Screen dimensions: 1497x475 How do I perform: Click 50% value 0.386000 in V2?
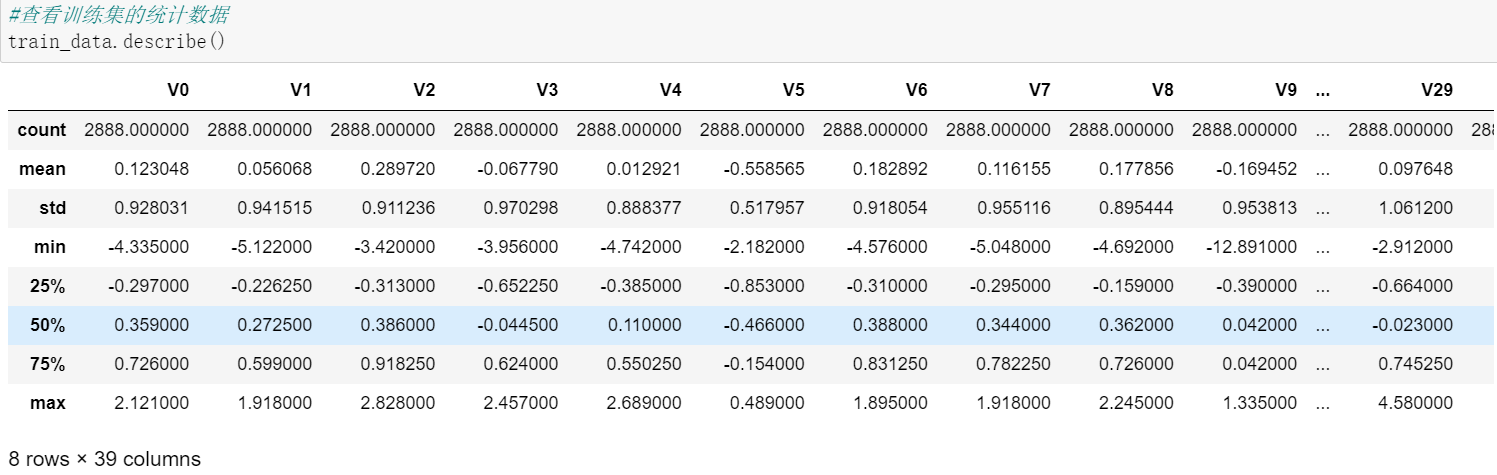(x=398, y=325)
